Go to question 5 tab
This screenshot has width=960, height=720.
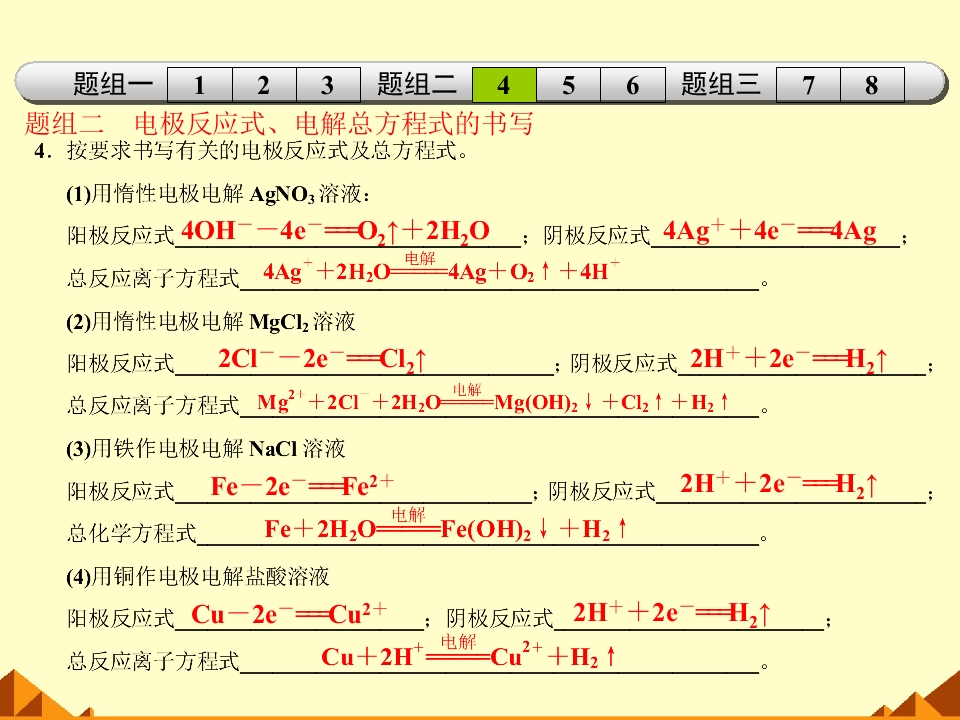coord(568,84)
